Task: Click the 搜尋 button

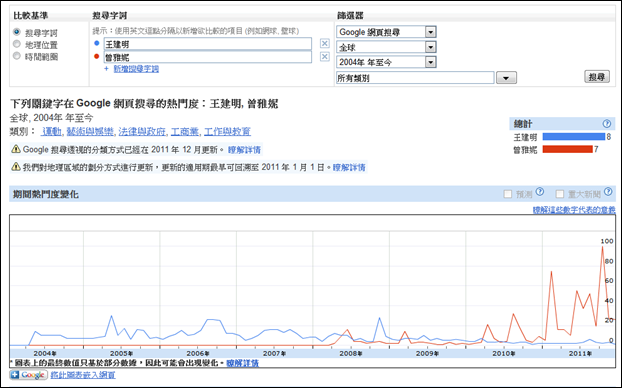Action: 597,77
